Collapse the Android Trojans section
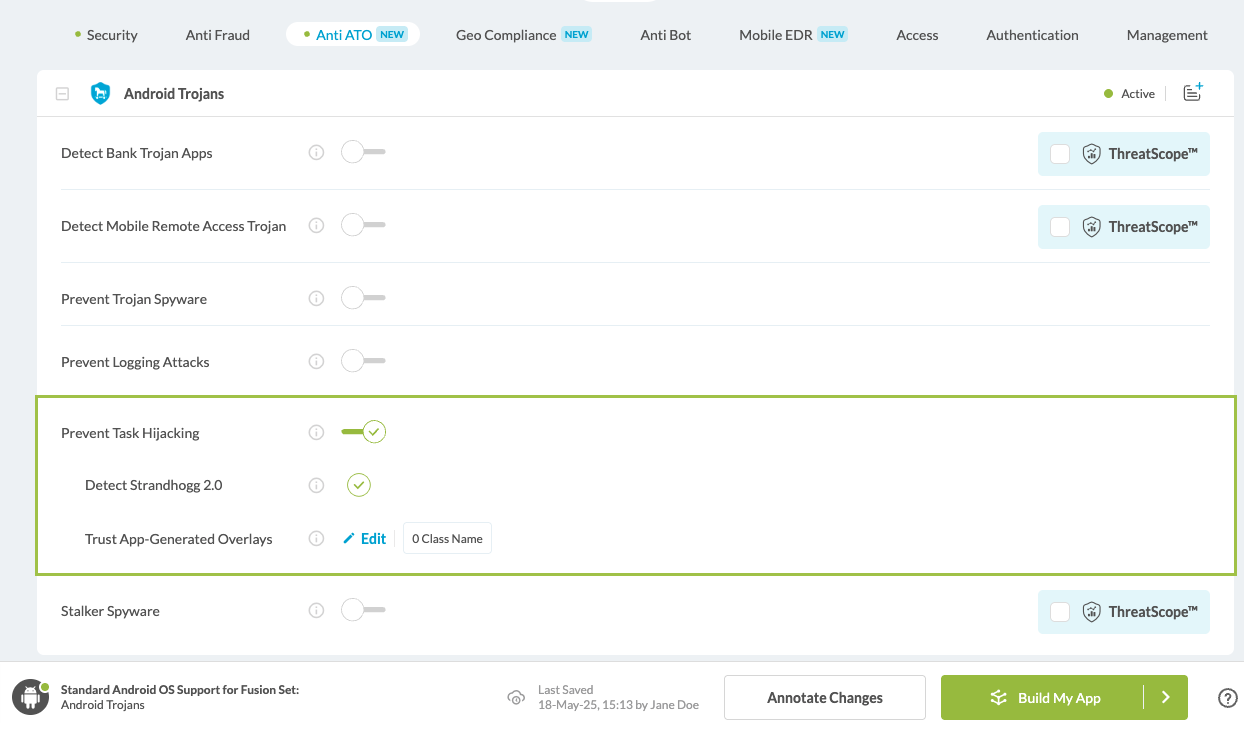This screenshot has height=729, width=1244. 62,94
